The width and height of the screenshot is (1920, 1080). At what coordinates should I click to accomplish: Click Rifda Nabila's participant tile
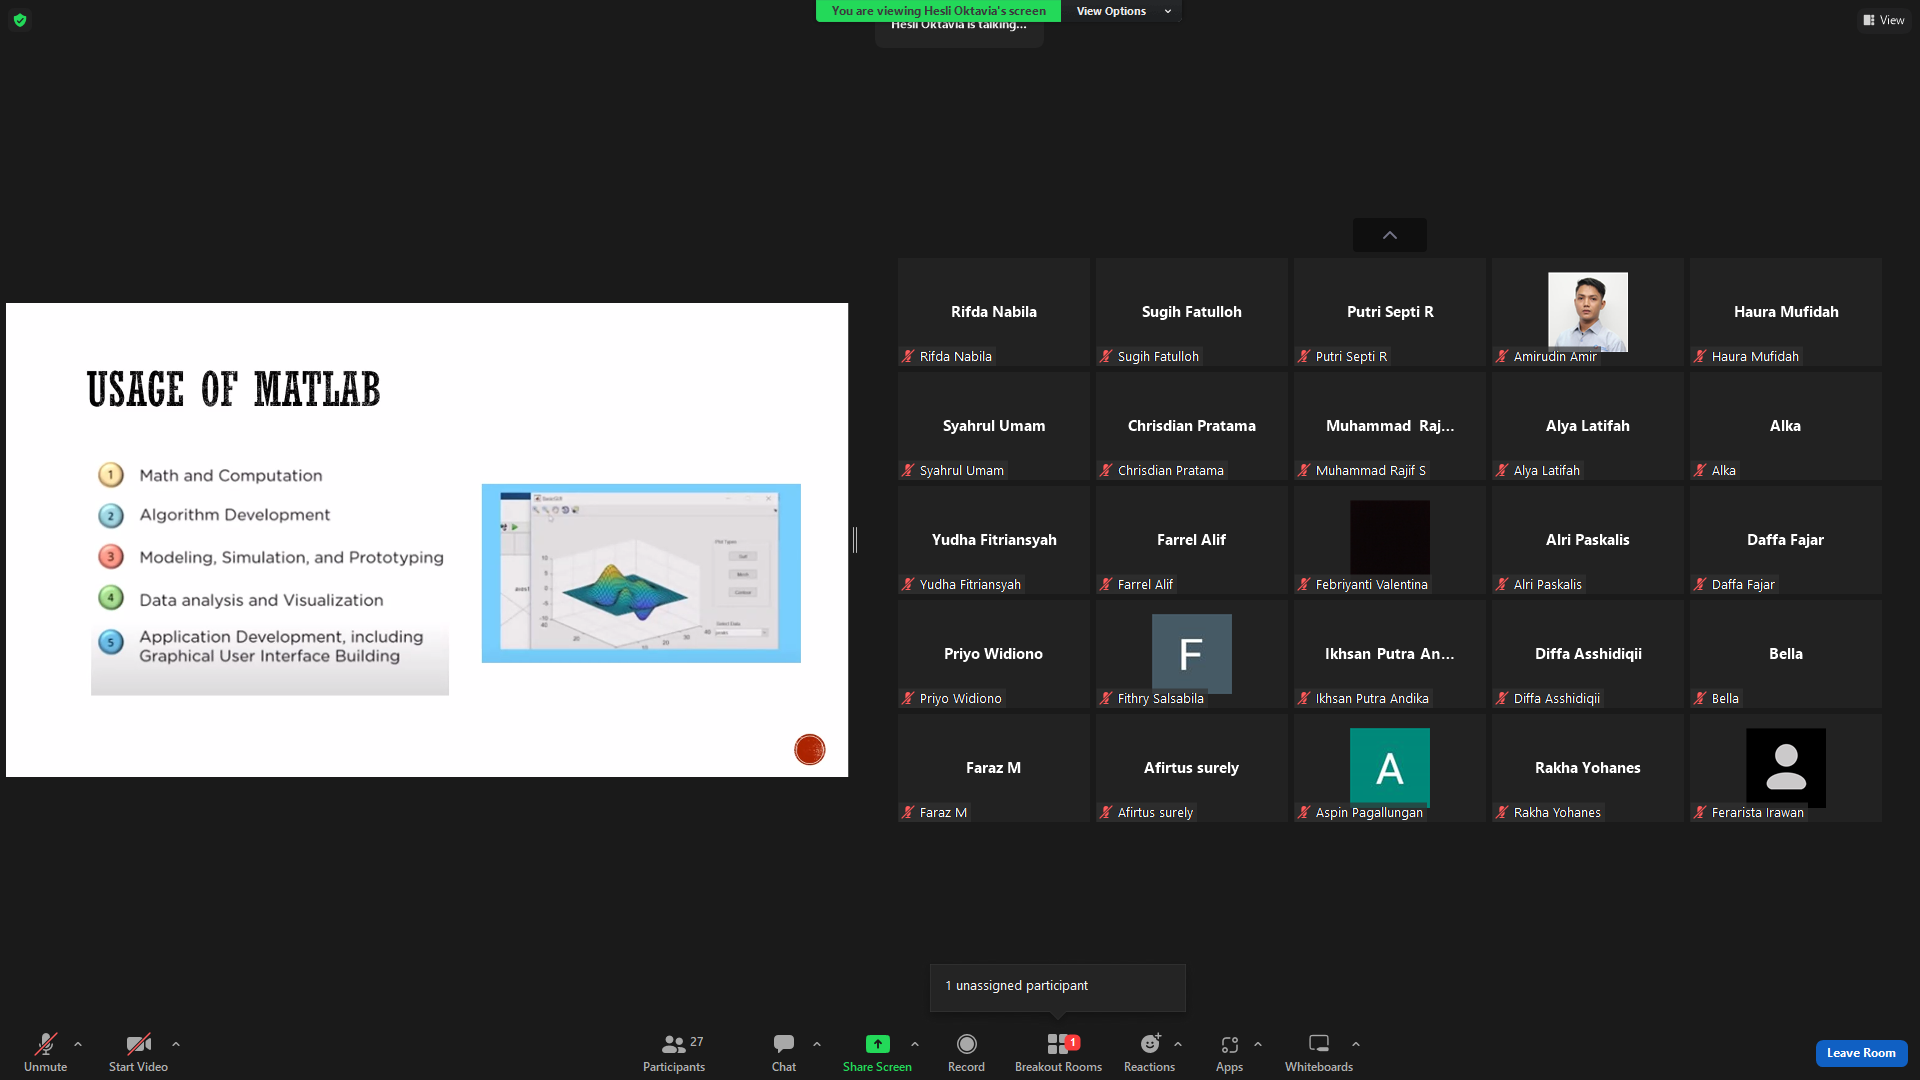click(x=994, y=312)
